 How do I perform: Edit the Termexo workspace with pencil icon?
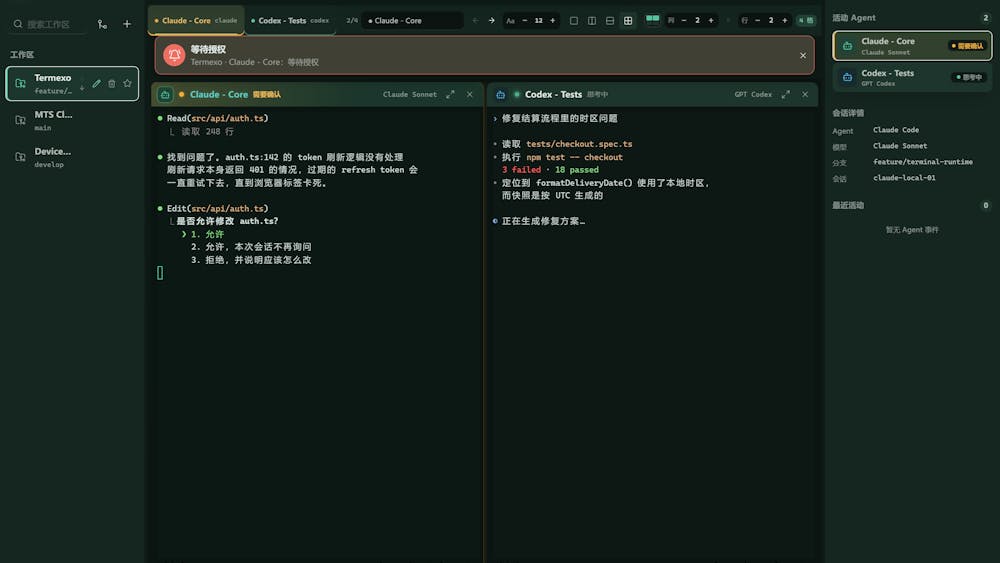coord(96,84)
